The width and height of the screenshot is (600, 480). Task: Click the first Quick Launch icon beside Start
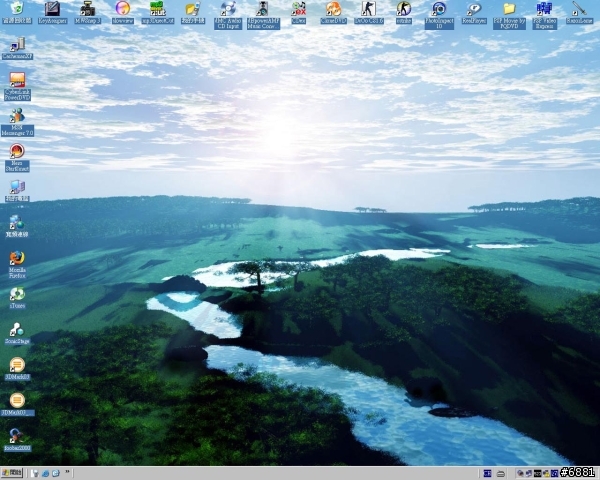click(35, 473)
